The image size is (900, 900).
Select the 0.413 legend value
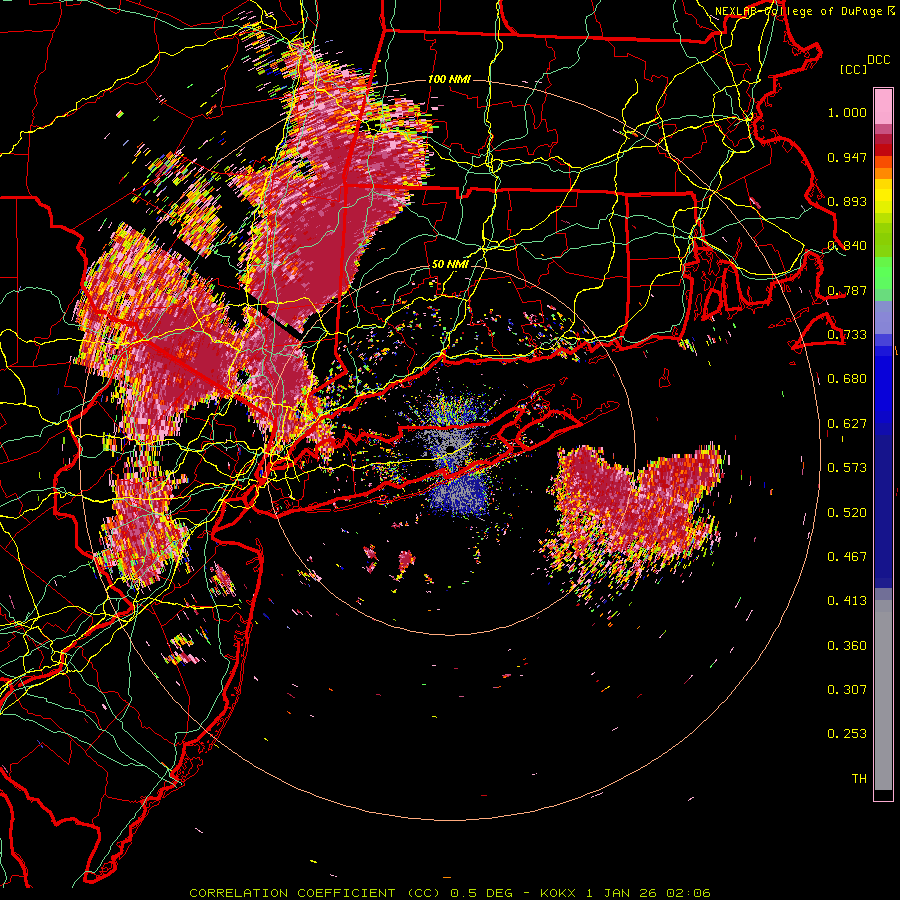click(847, 601)
